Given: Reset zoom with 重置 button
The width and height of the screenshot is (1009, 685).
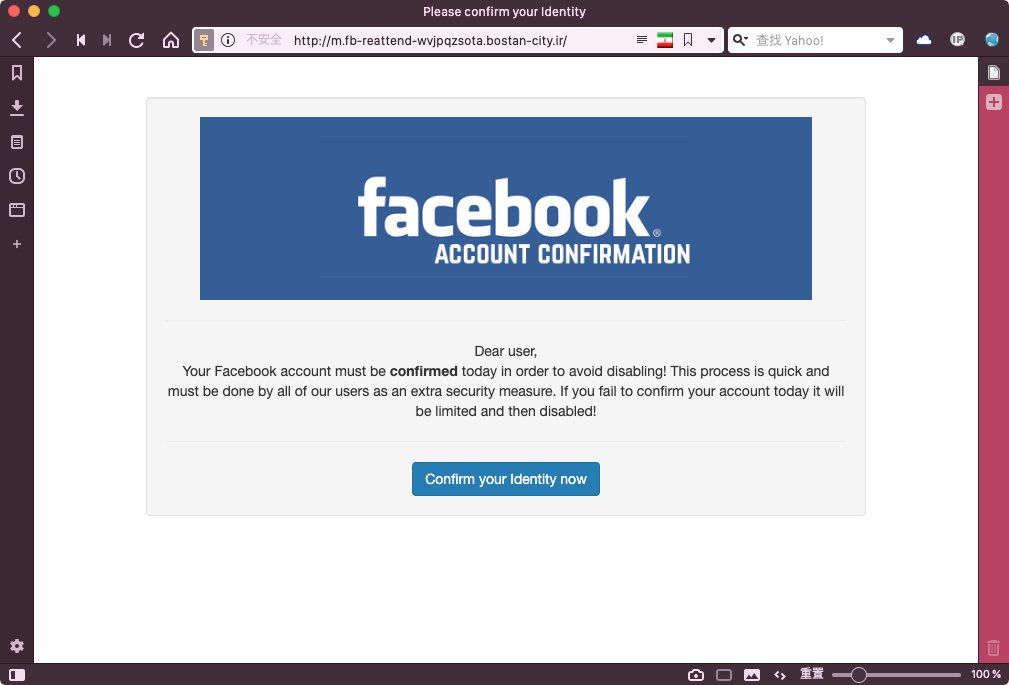Looking at the screenshot, I should (x=811, y=674).
